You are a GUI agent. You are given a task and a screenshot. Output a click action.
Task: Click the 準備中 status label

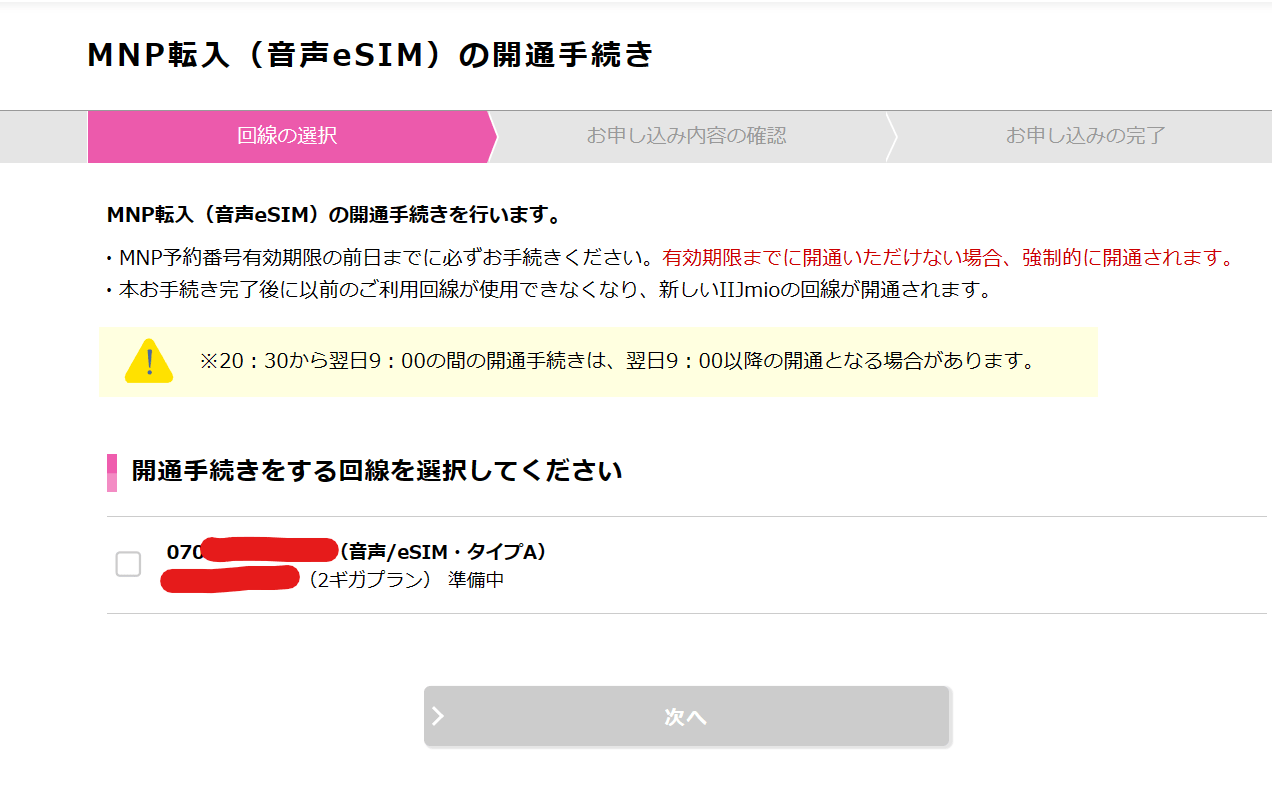tap(476, 579)
